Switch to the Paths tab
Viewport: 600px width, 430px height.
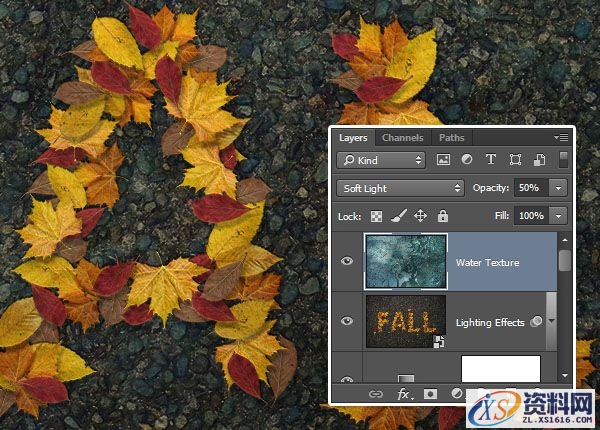(x=451, y=138)
